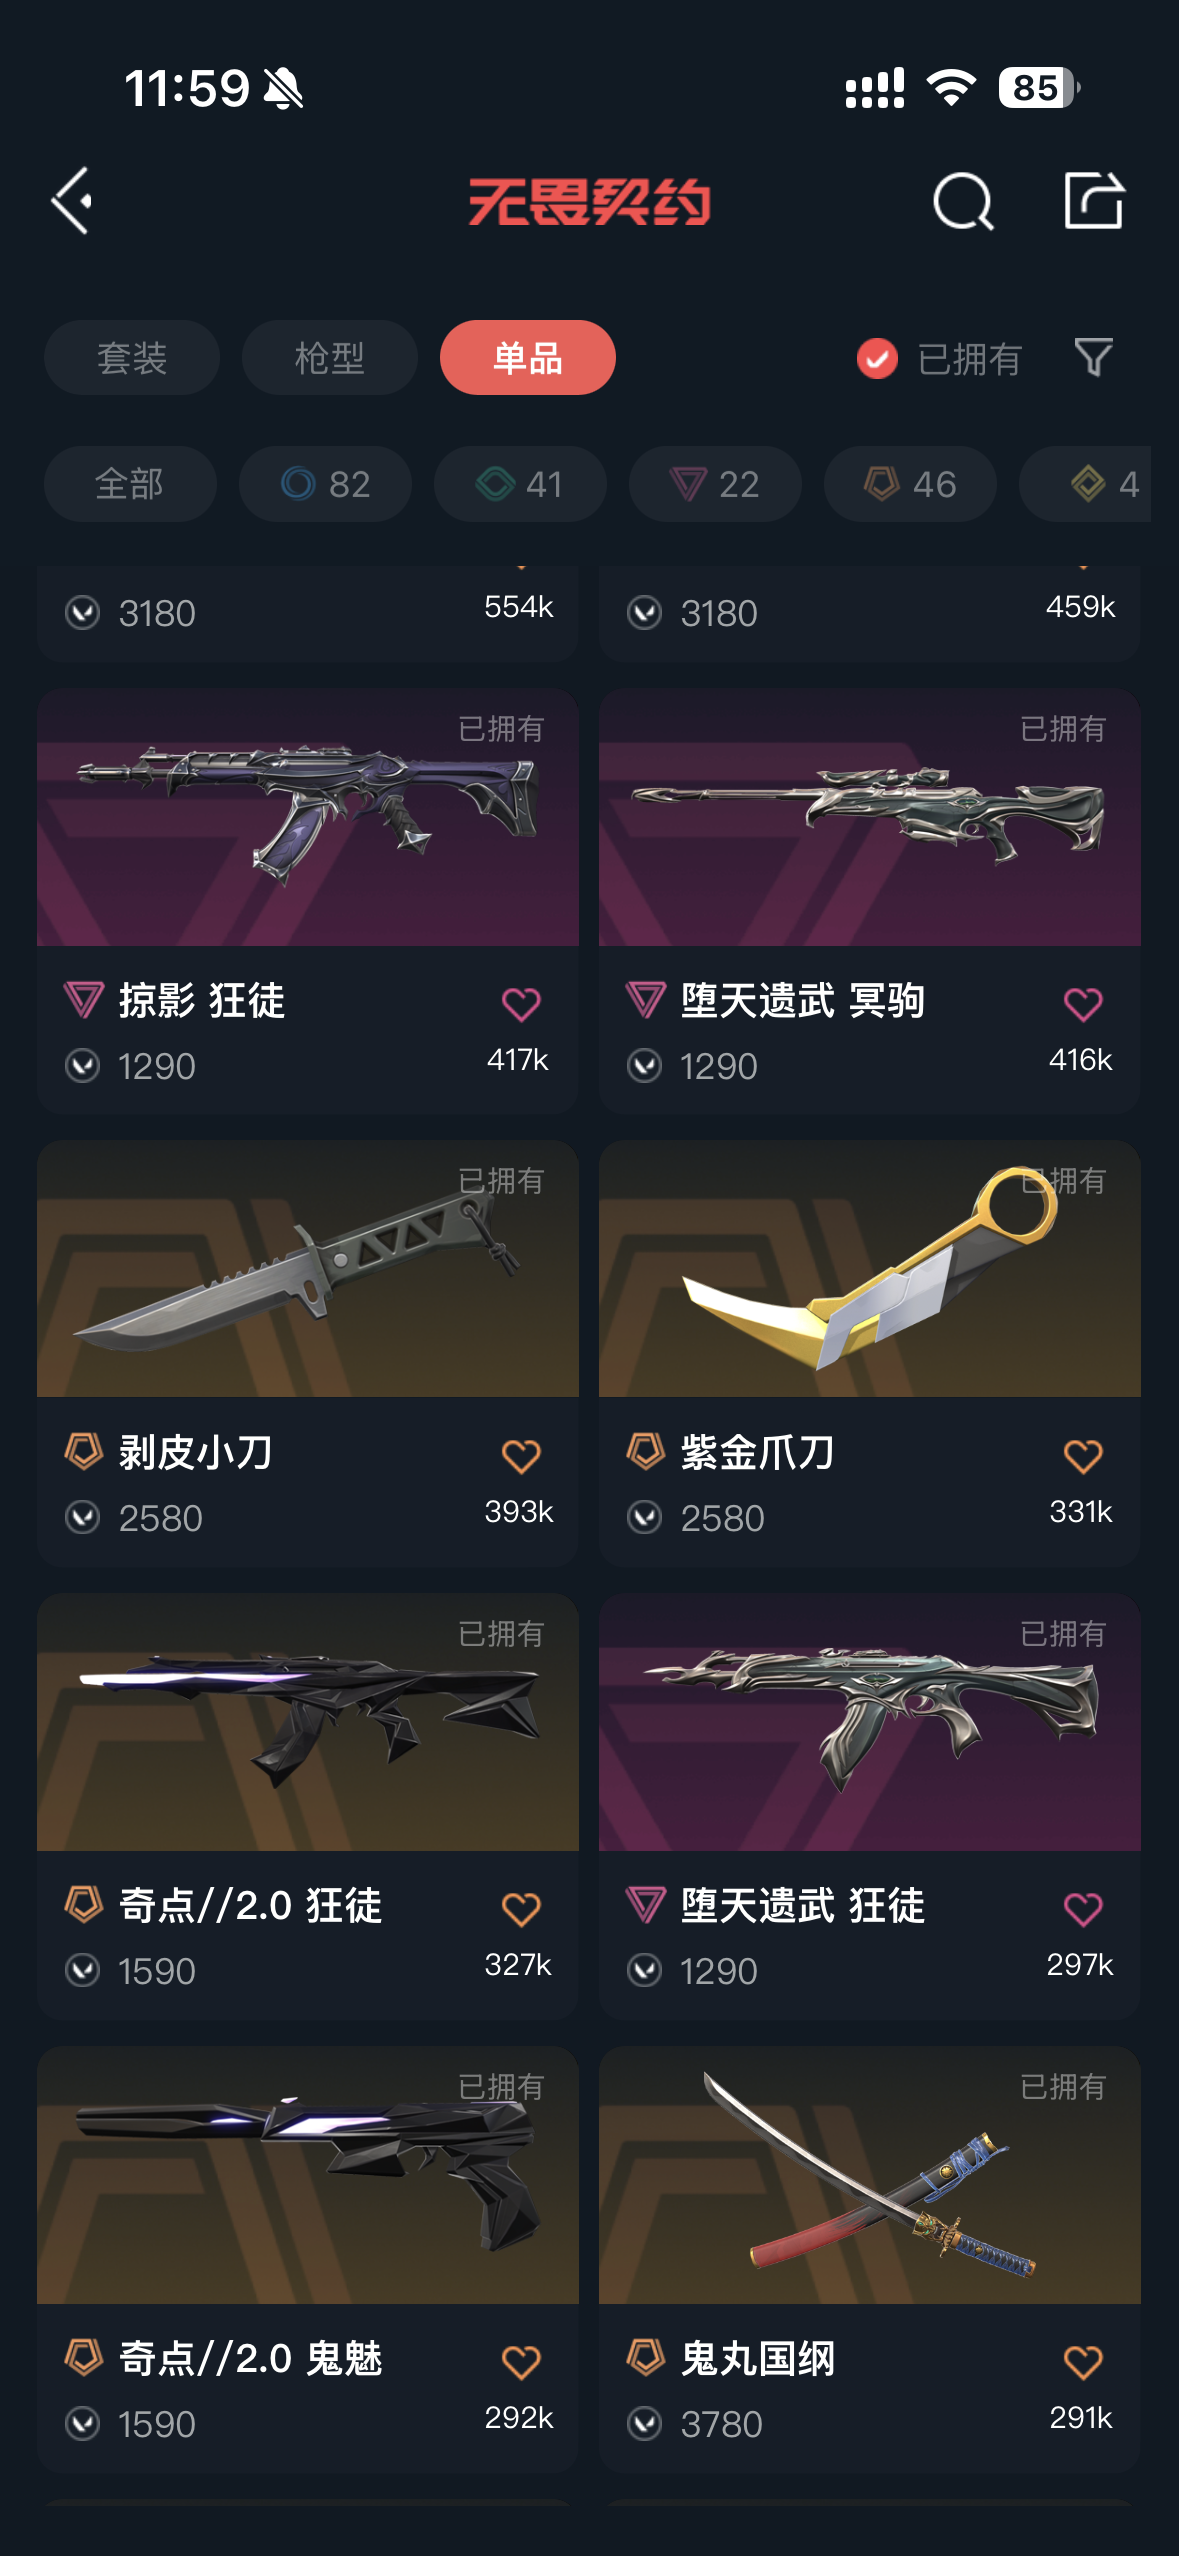The image size is (1179, 2556).
Task: Heart the 堕天遗武 狂徒 skin
Action: [1083, 1909]
